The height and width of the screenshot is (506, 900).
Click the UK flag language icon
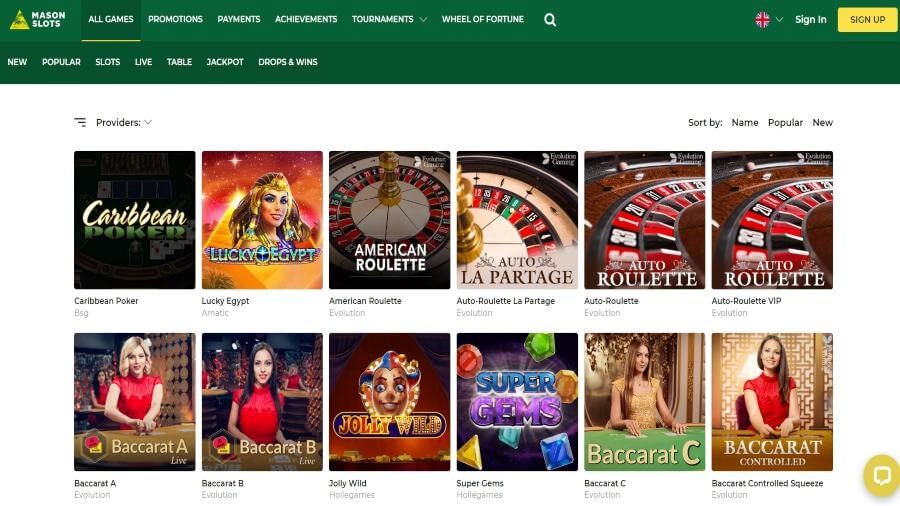pyautogui.click(x=762, y=20)
